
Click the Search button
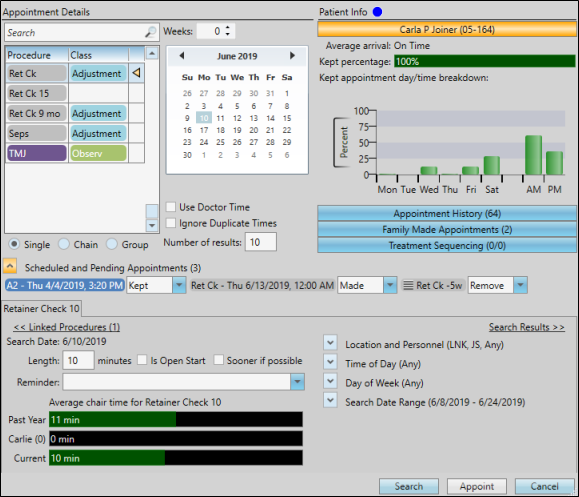pos(409,486)
